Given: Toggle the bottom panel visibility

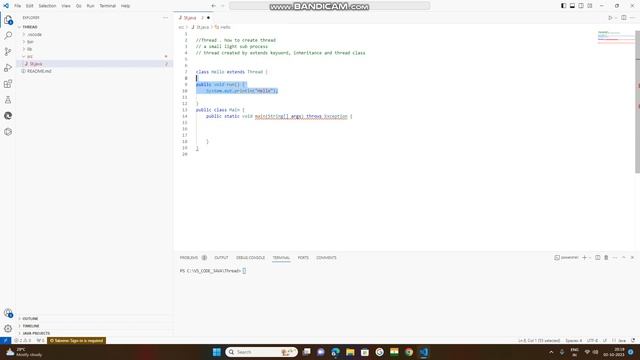Looking at the screenshot, I should point(572,6).
